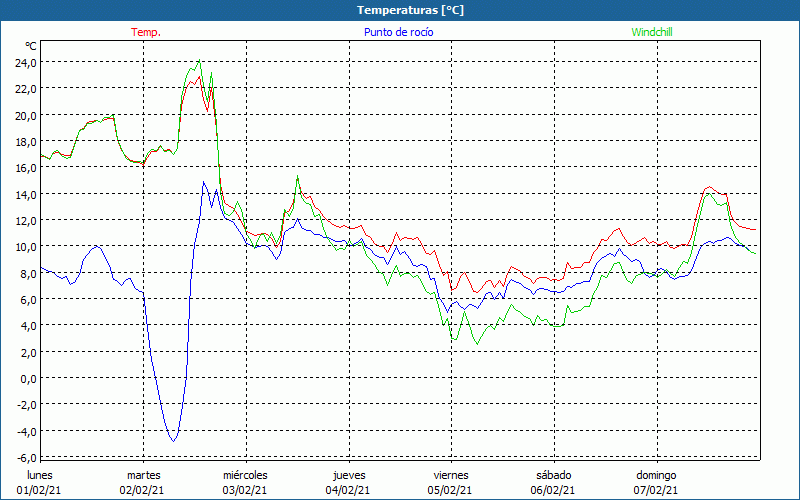Viewport: 800px width, 500px height.
Task: Click the -6,0 y-axis value
Action: 27,458
